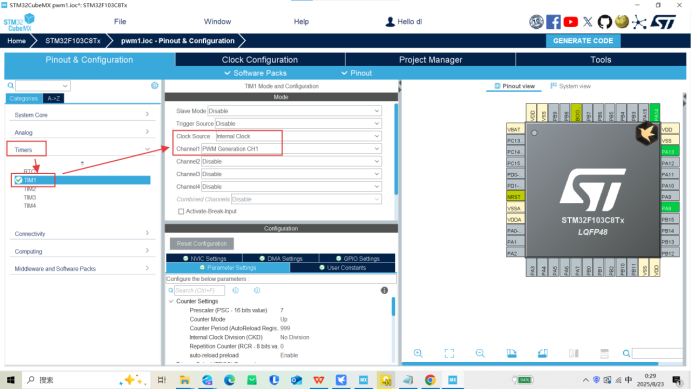692x389 pixels.
Task: Open the GitHub icon in header
Action: (x=605, y=22)
